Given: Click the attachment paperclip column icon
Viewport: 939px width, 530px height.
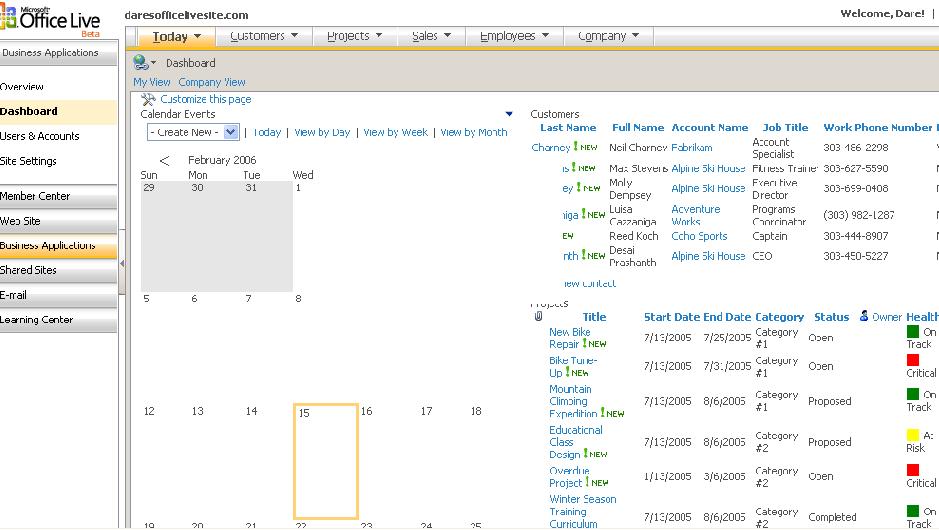Looking at the screenshot, I should tap(539, 317).
